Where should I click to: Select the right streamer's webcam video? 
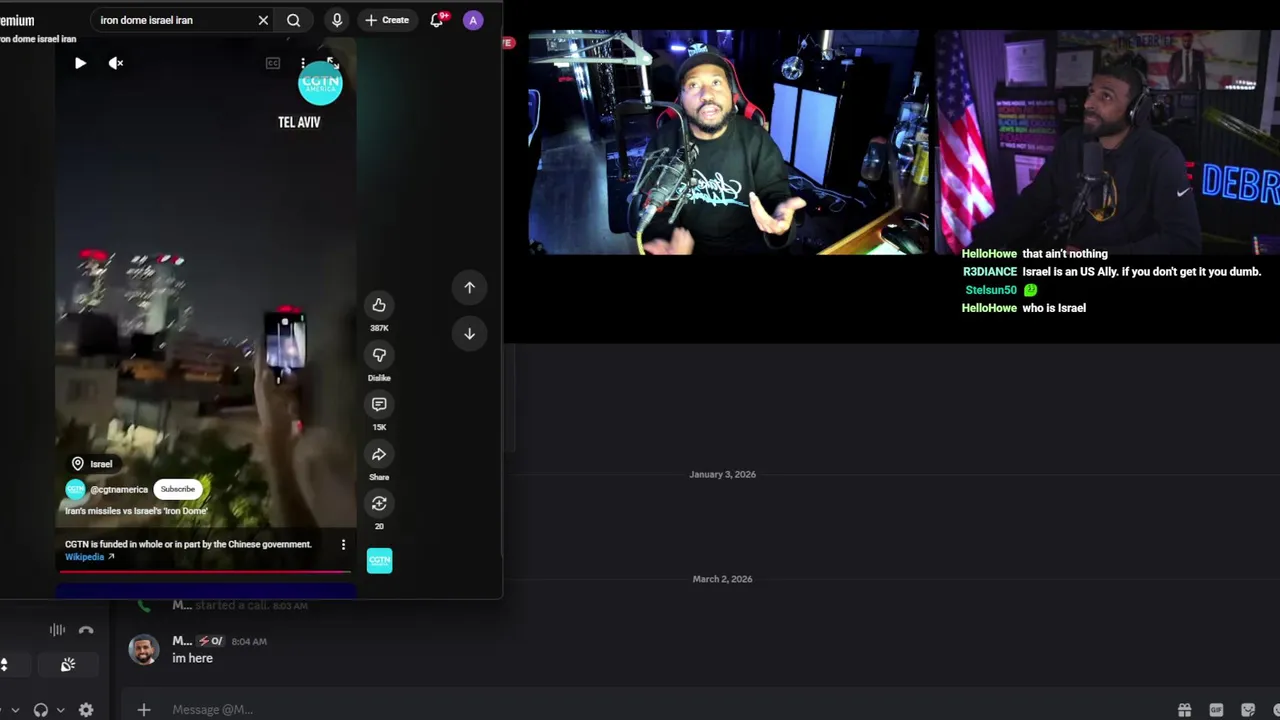(1107, 142)
